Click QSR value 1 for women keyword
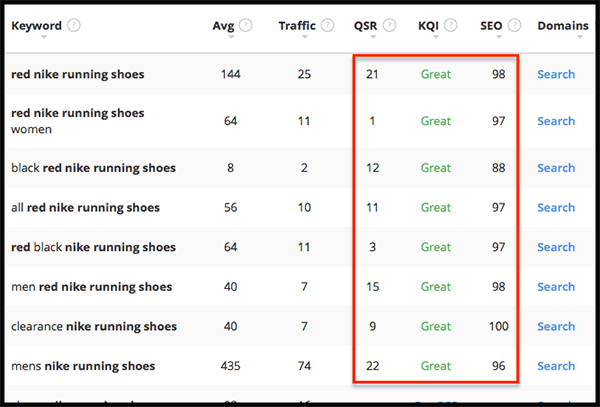This screenshot has height=407, width=600. click(x=372, y=121)
